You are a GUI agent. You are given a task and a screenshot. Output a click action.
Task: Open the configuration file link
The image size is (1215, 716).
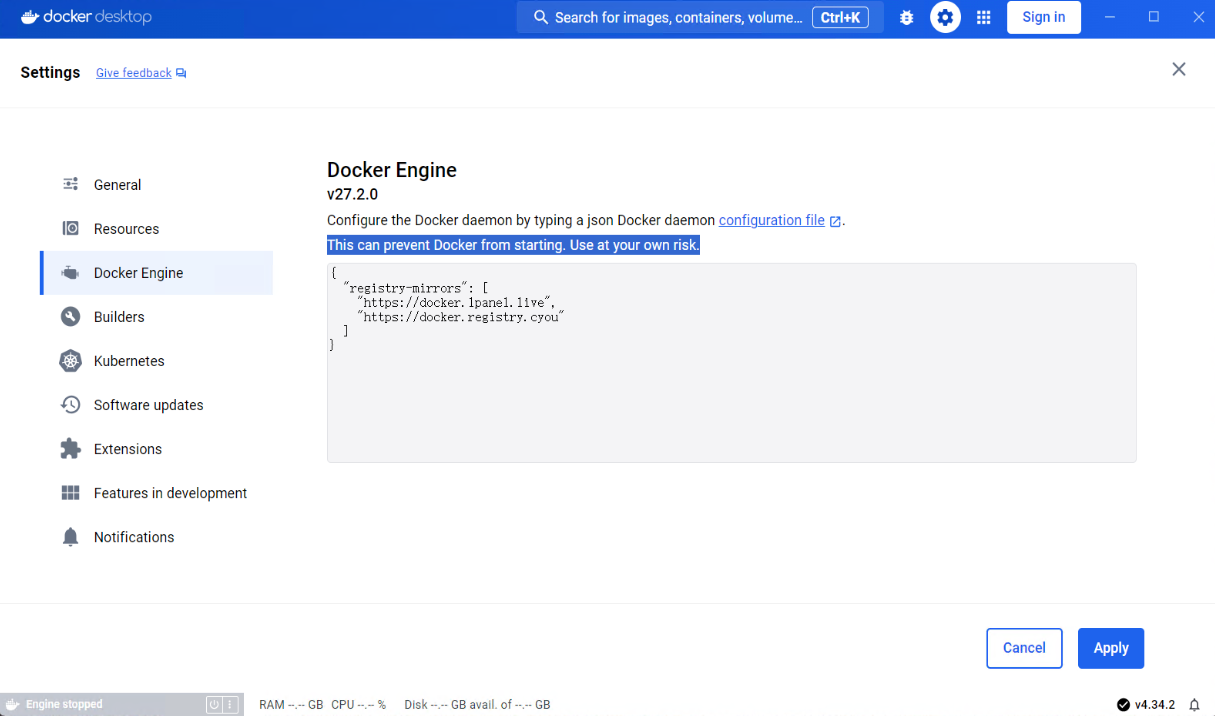pos(771,220)
